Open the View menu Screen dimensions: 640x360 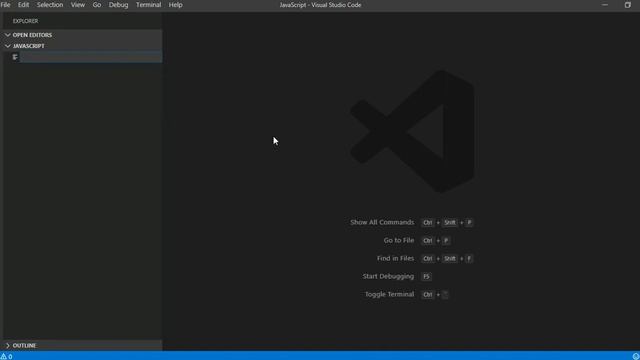[x=78, y=5]
